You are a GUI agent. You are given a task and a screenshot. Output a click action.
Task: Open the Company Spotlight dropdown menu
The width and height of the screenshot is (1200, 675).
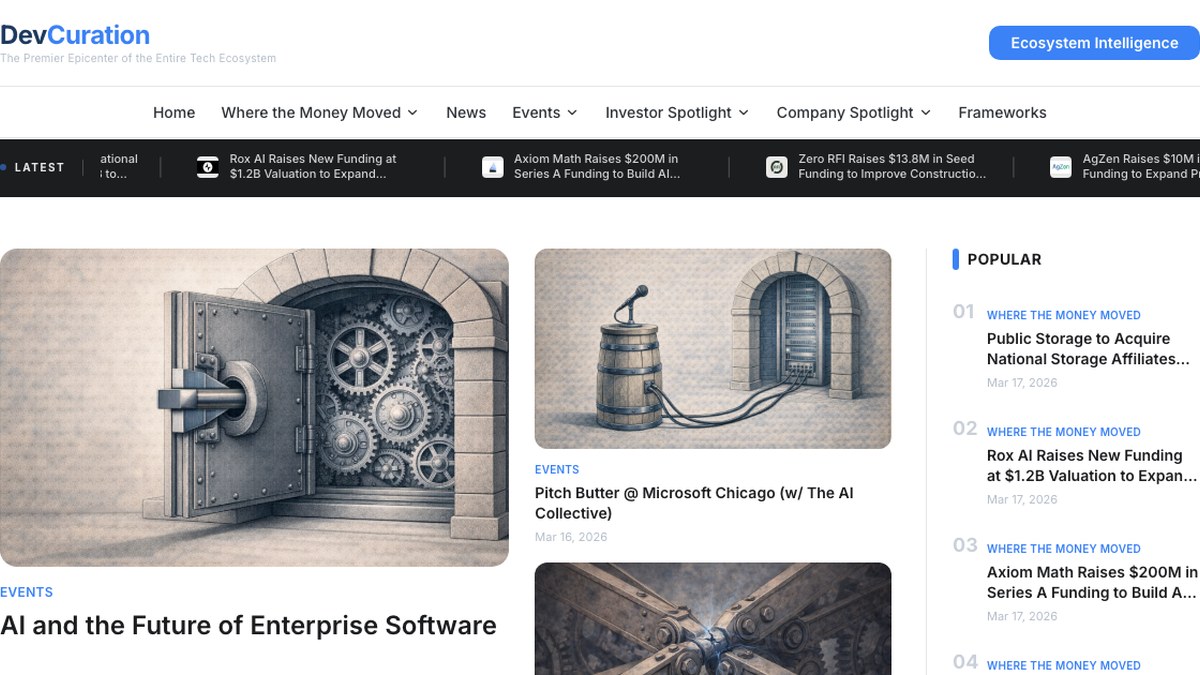pos(854,113)
